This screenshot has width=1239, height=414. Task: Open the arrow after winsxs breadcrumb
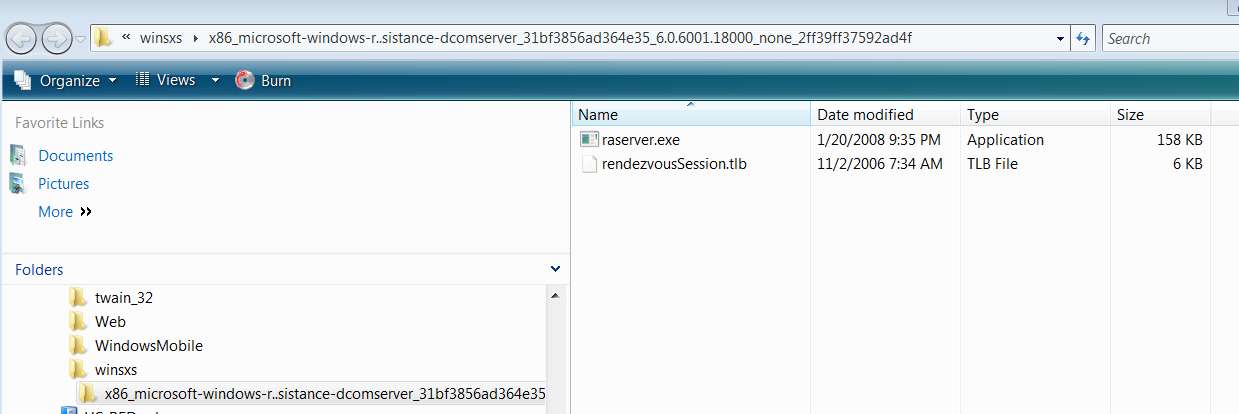194,39
